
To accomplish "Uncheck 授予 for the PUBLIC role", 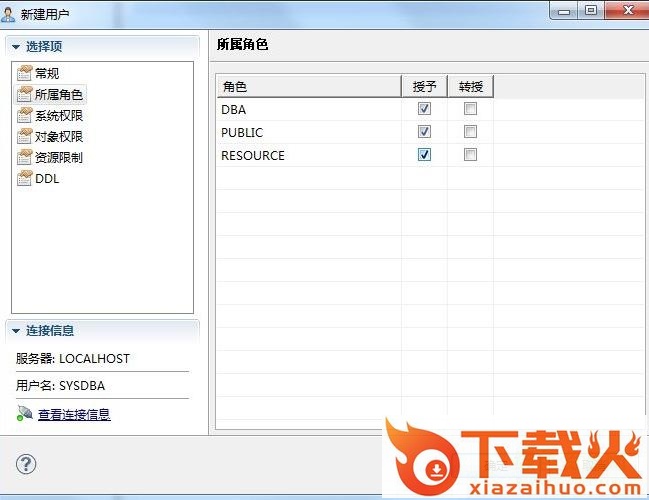I will (x=424, y=132).
